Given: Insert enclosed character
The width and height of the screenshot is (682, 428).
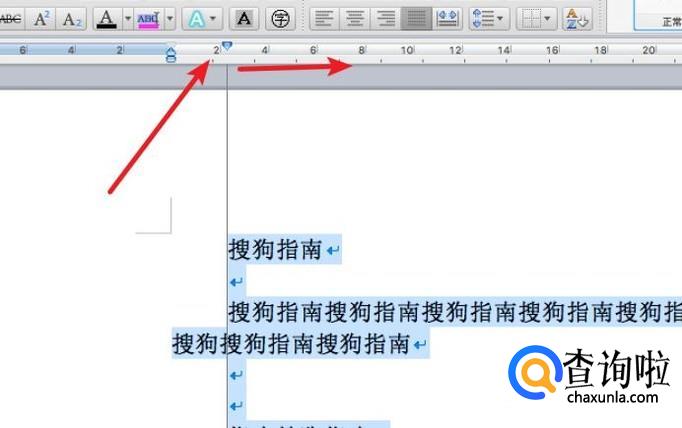Looking at the screenshot, I should (x=280, y=19).
